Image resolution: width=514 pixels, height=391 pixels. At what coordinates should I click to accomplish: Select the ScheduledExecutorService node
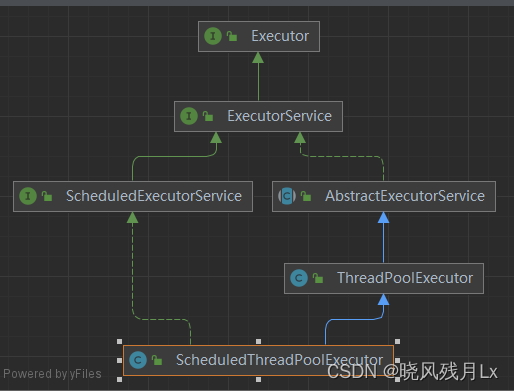tap(133, 196)
